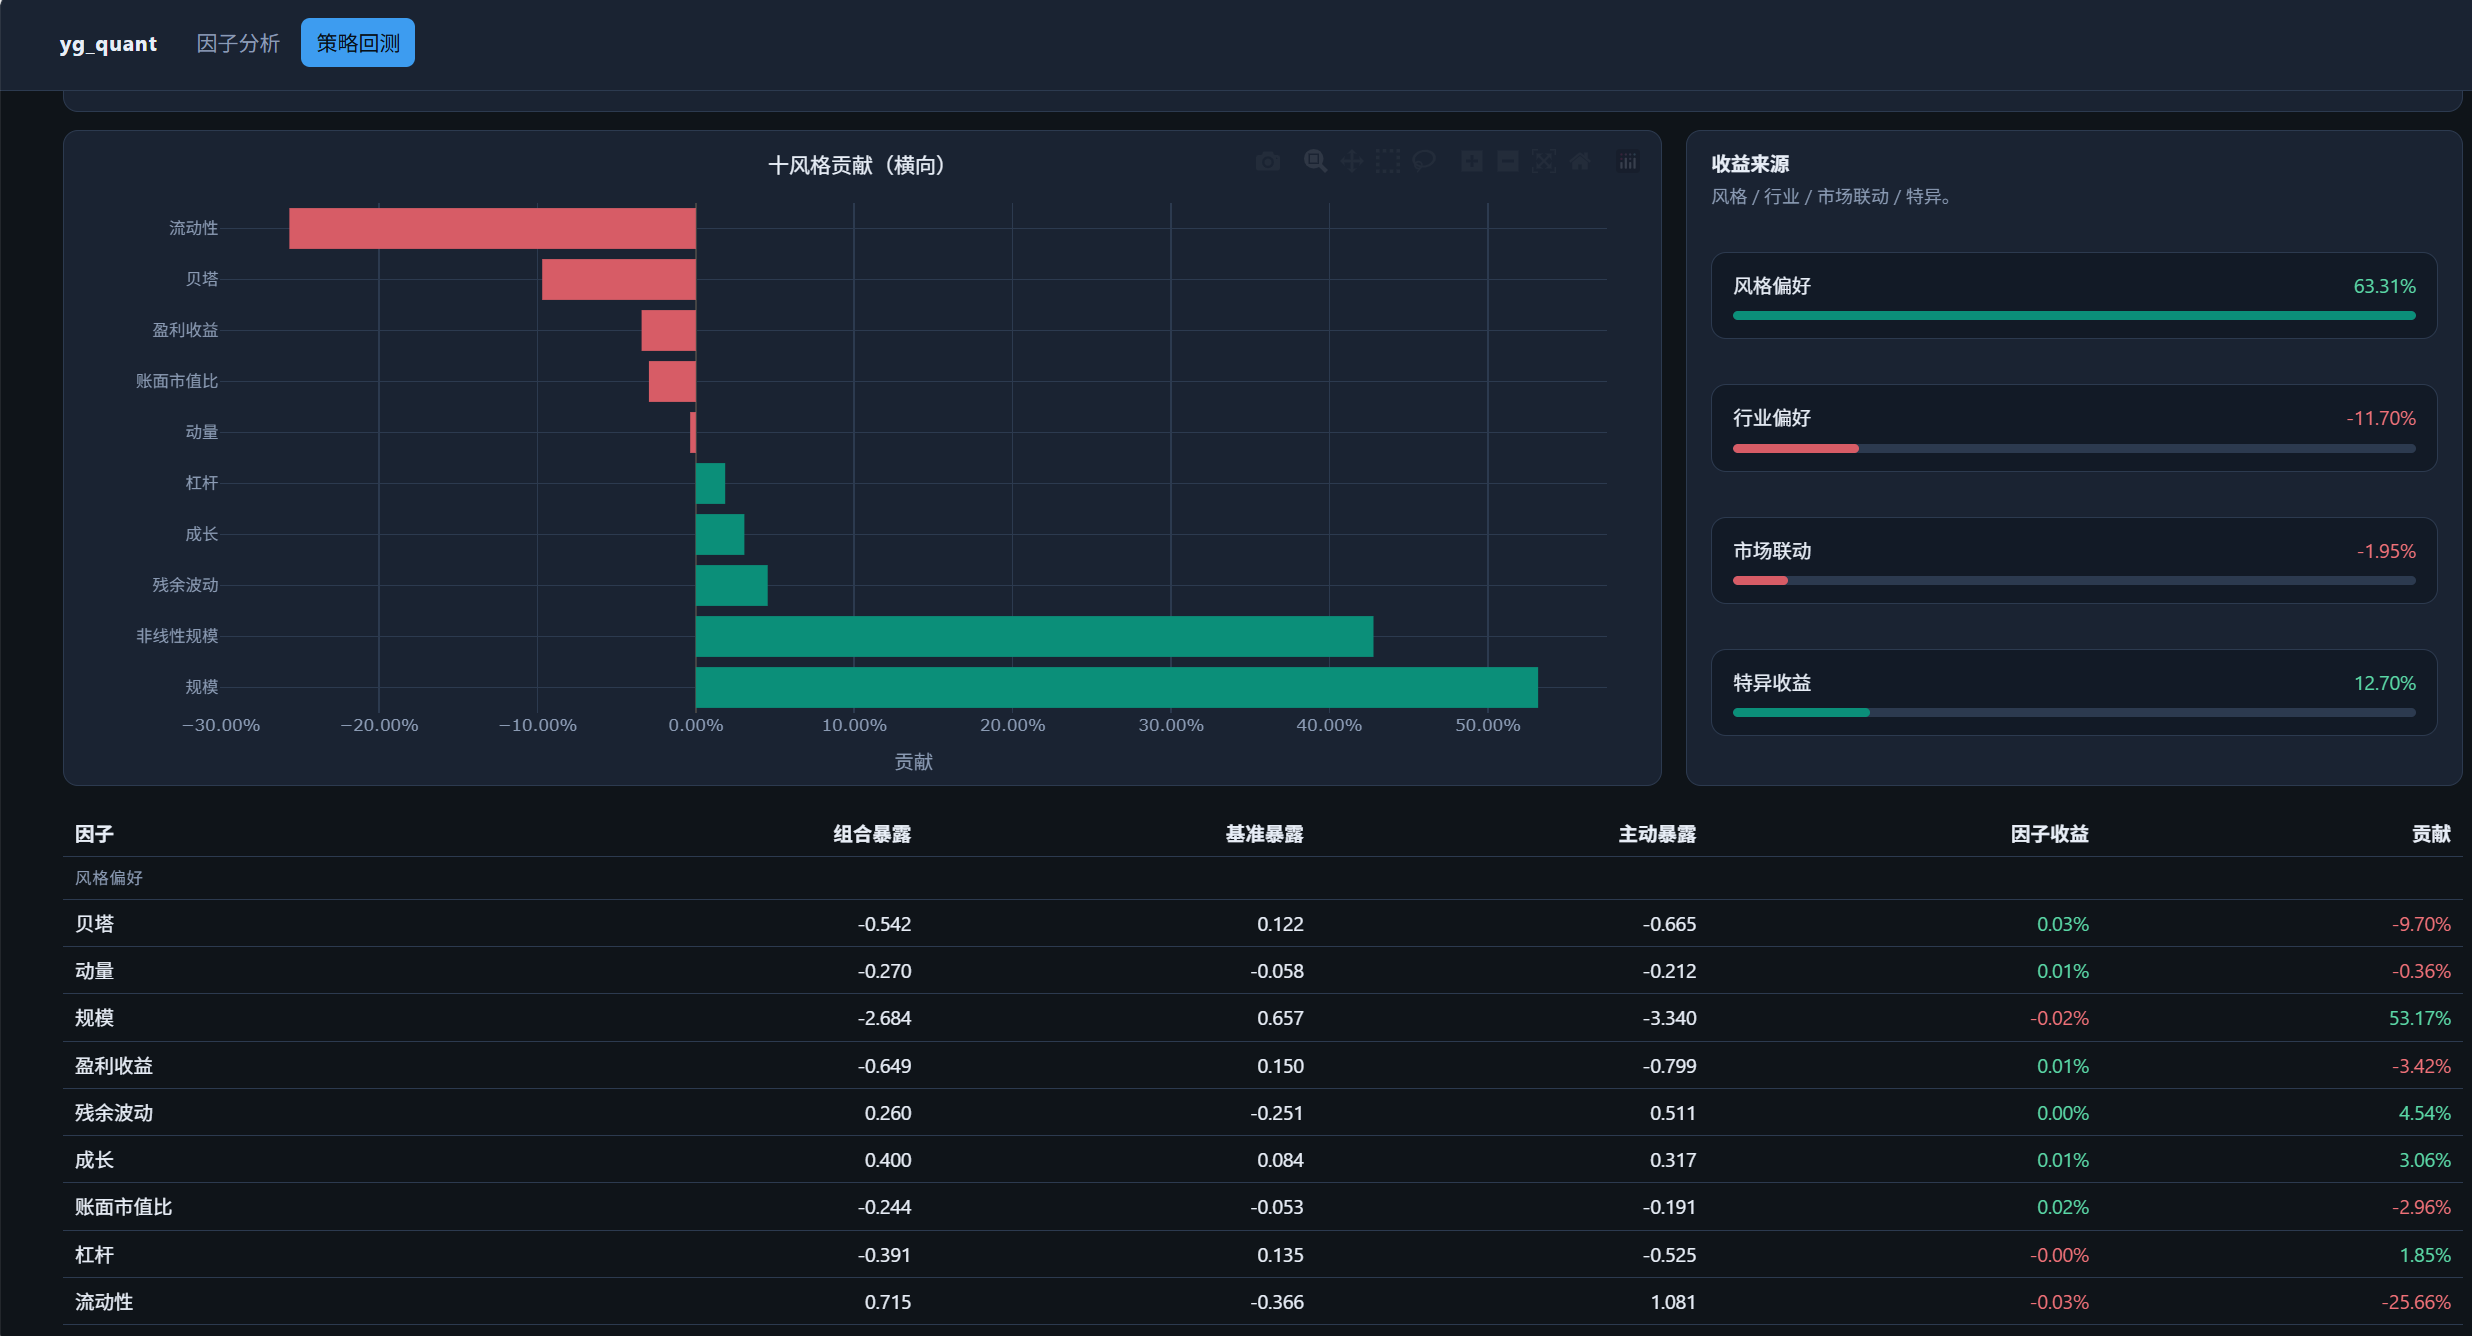This screenshot has height=1336, width=2472.
Task: Click Zoom Out minus icon on chart
Action: pyautogui.click(x=1507, y=161)
